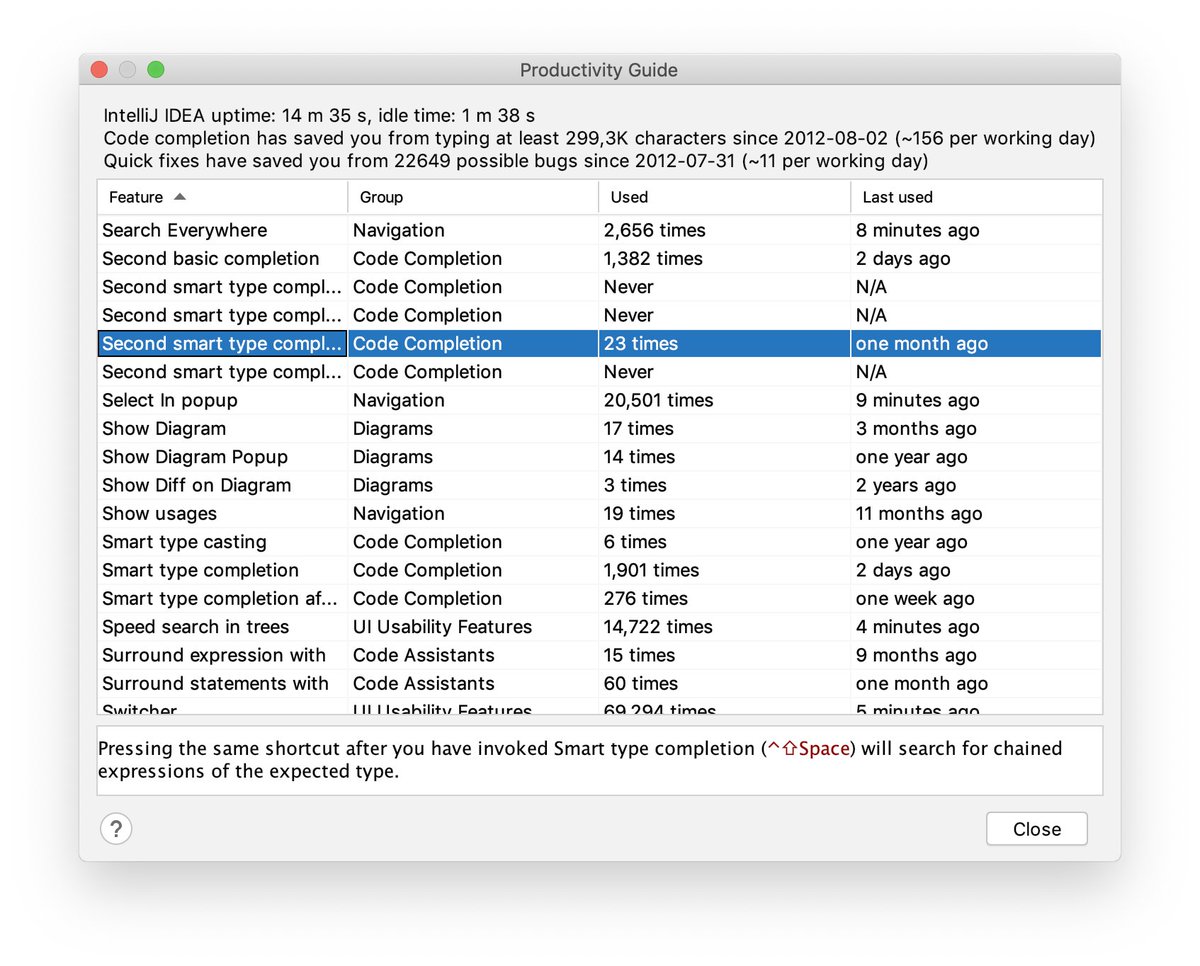The image size is (1200, 966).
Task: Select the Show Diff on Diagram feature
Action: [222, 485]
